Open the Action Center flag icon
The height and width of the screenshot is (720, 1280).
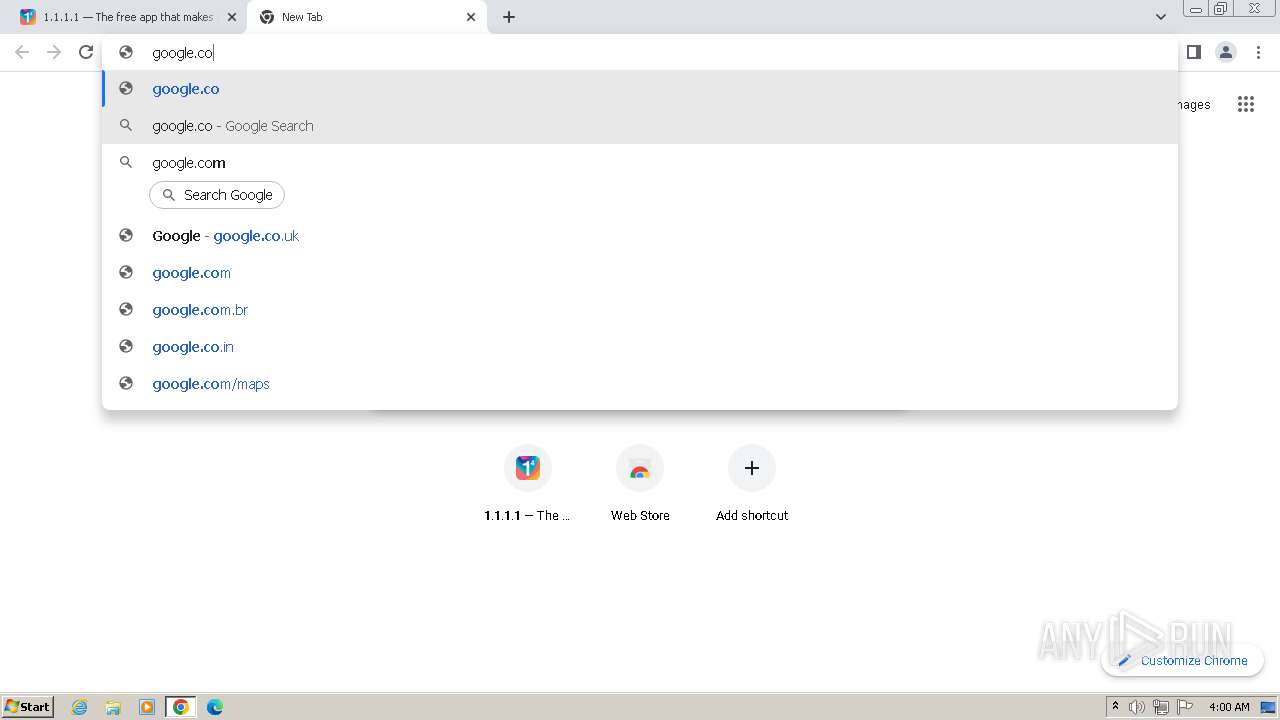(1185, 707)
